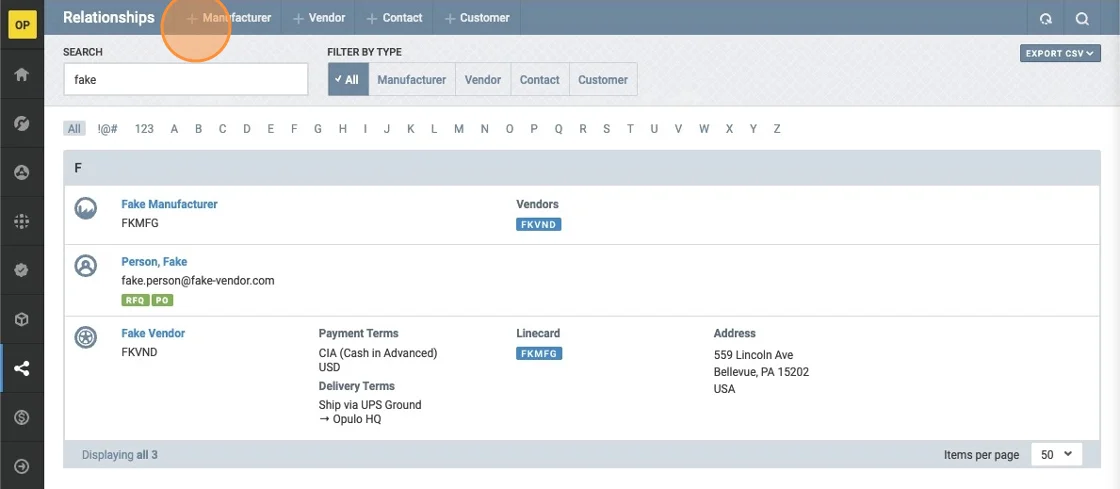Add a new Customer from top bar
Screen dimensions: 1120x489
tap(477, 18)
